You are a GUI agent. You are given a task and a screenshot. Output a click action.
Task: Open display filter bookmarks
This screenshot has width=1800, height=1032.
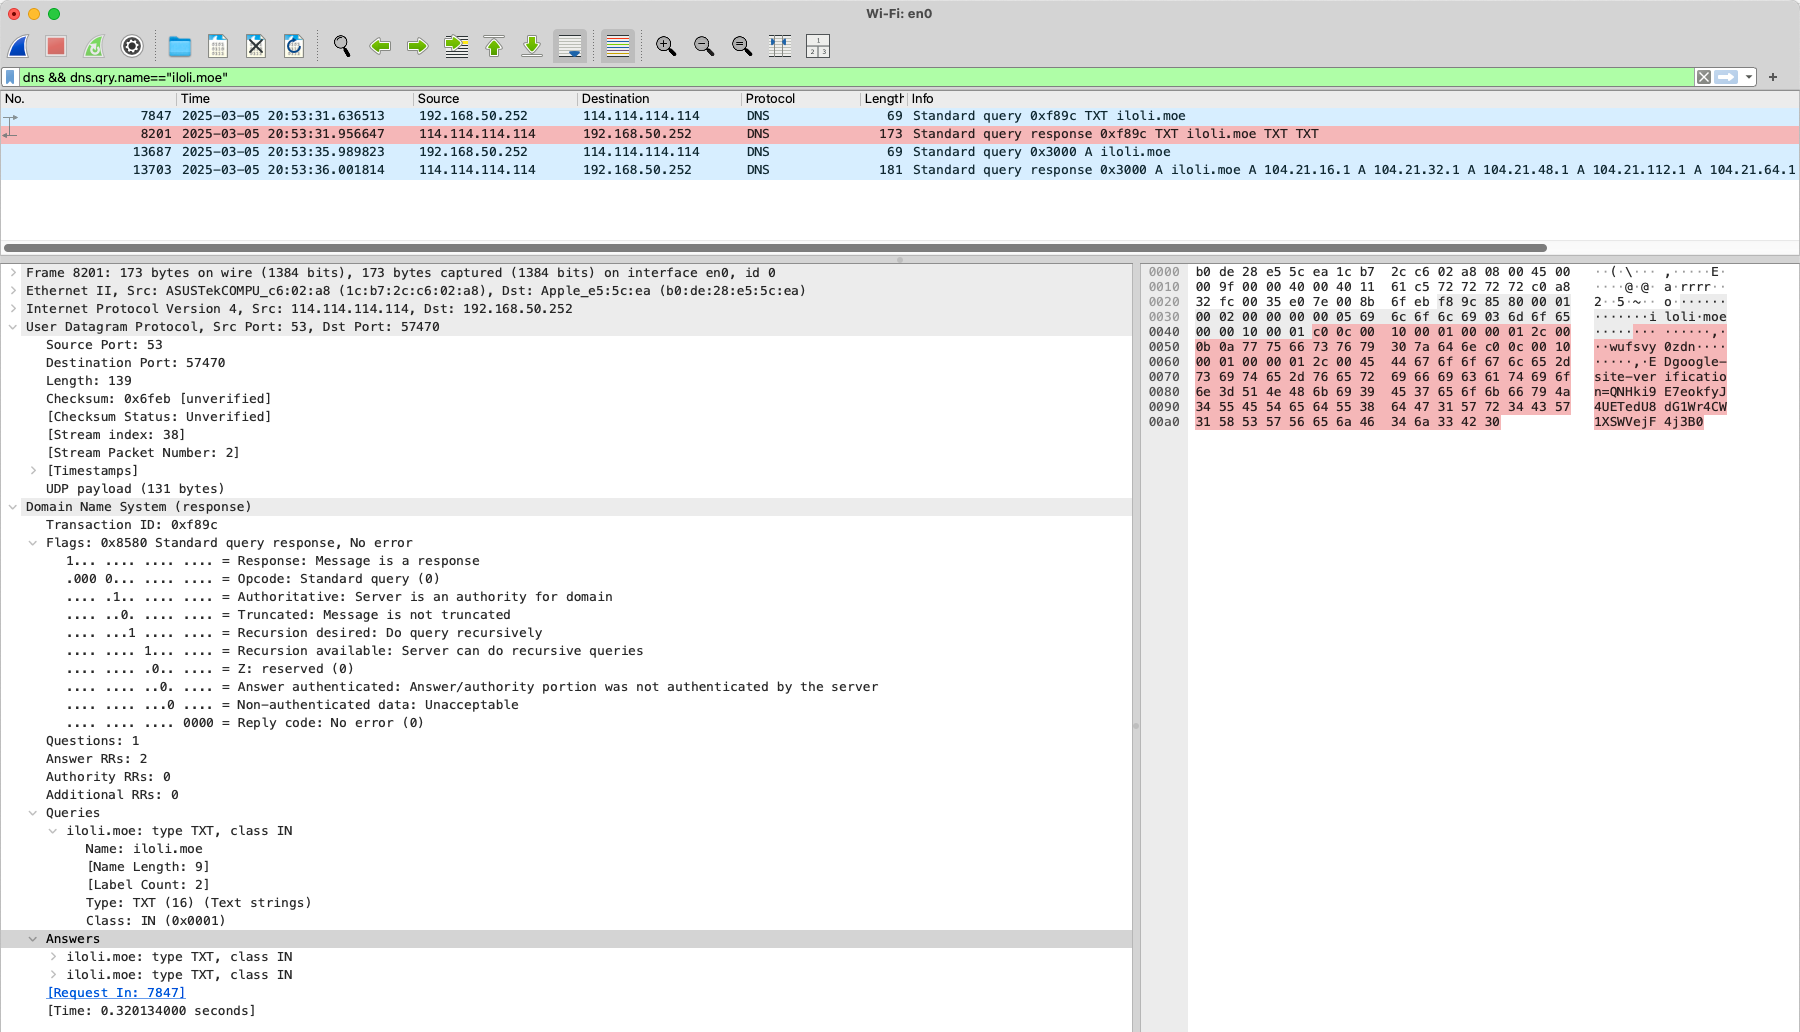[x=10, y=77]
